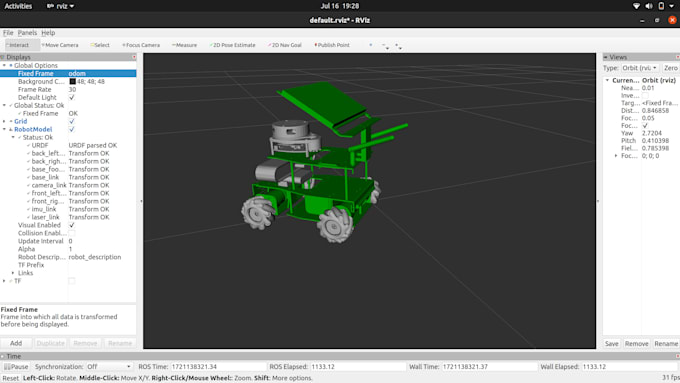
Task: Open the clock calendar showing Jul 16 19:28
Action: pos(340,6)
